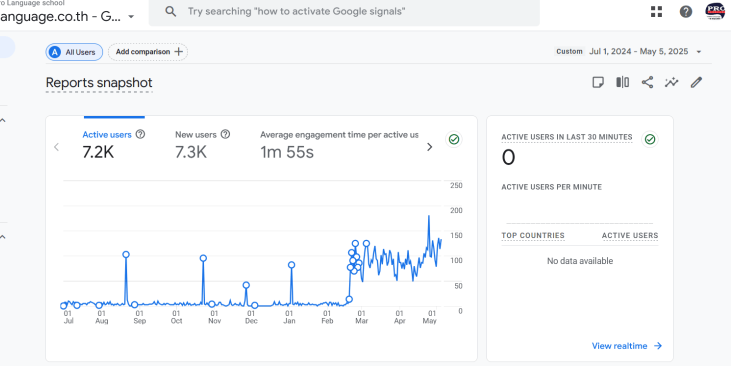Click the late-November spike data point
The height and width of the screenshot is (366, 731).
(x=246, y=285)
